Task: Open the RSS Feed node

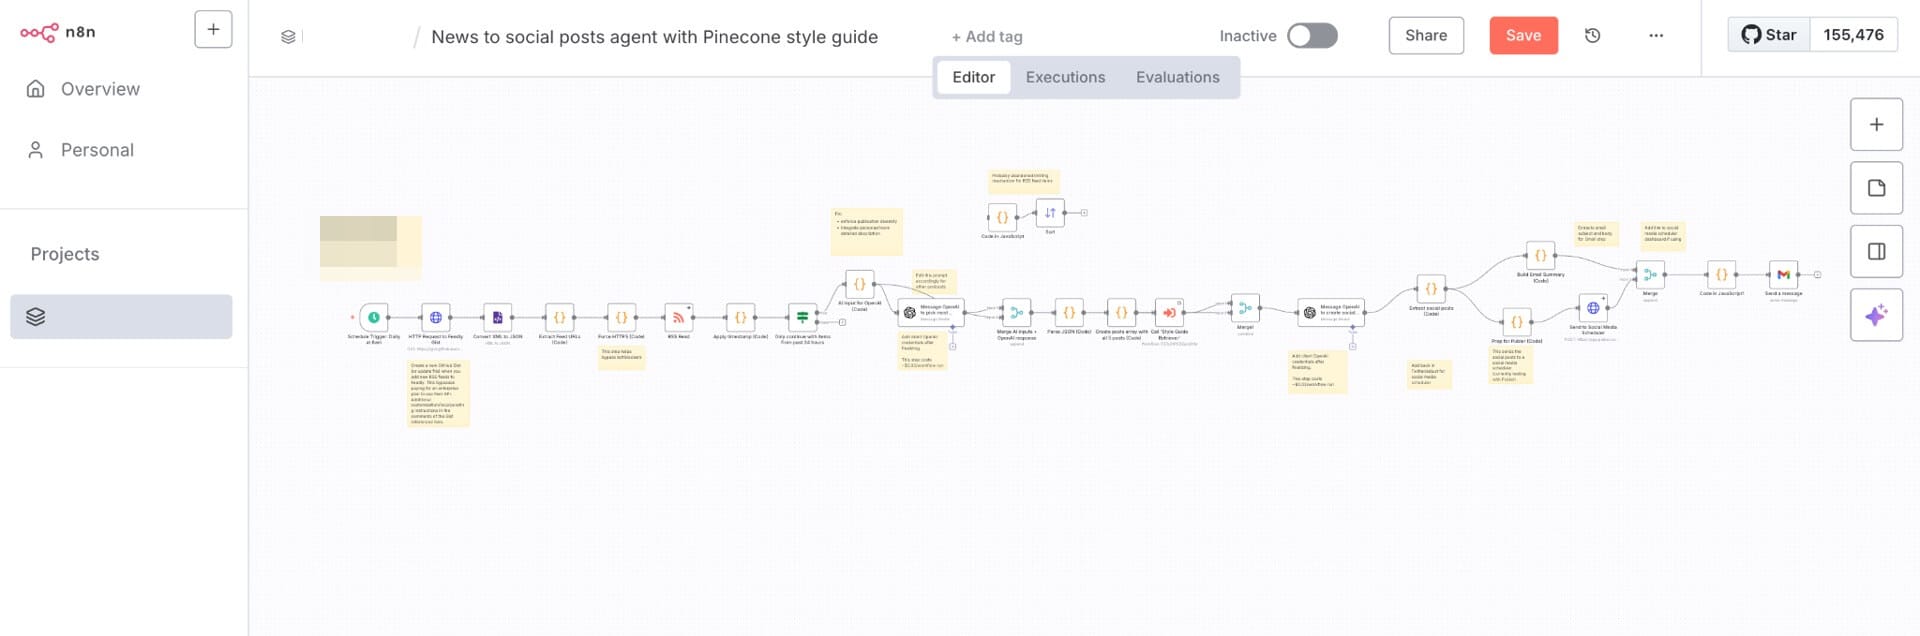Action: pos(678,317)
